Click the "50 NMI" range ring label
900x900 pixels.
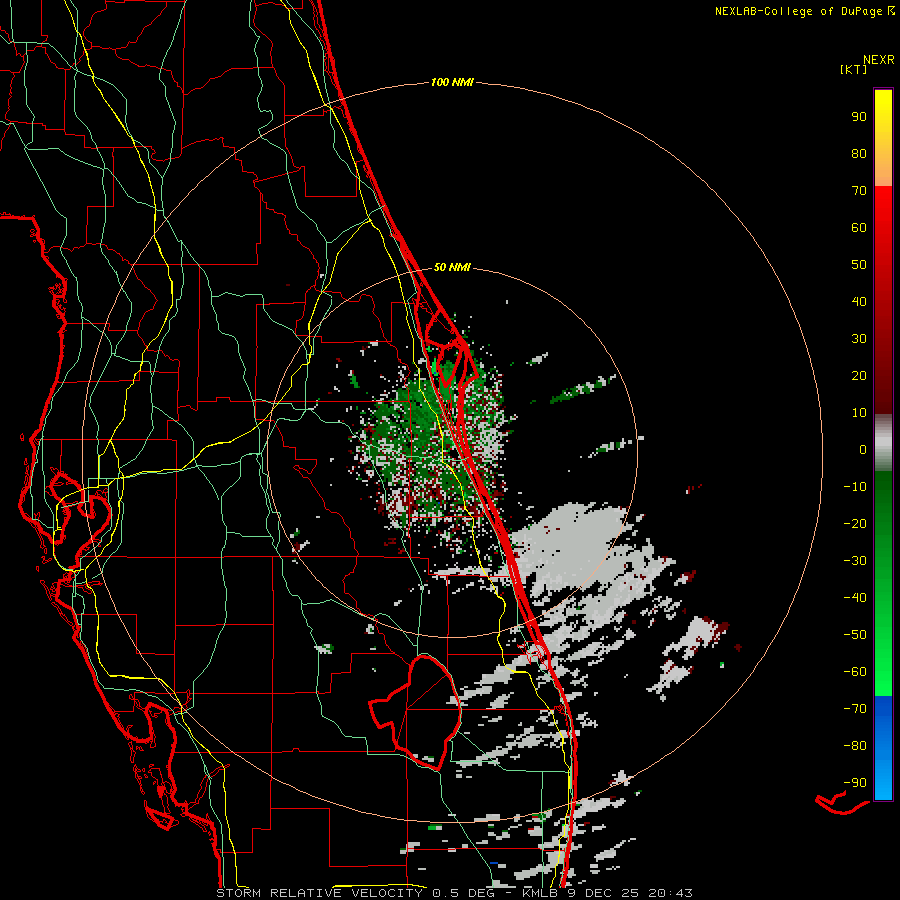(x=452, y=267)
